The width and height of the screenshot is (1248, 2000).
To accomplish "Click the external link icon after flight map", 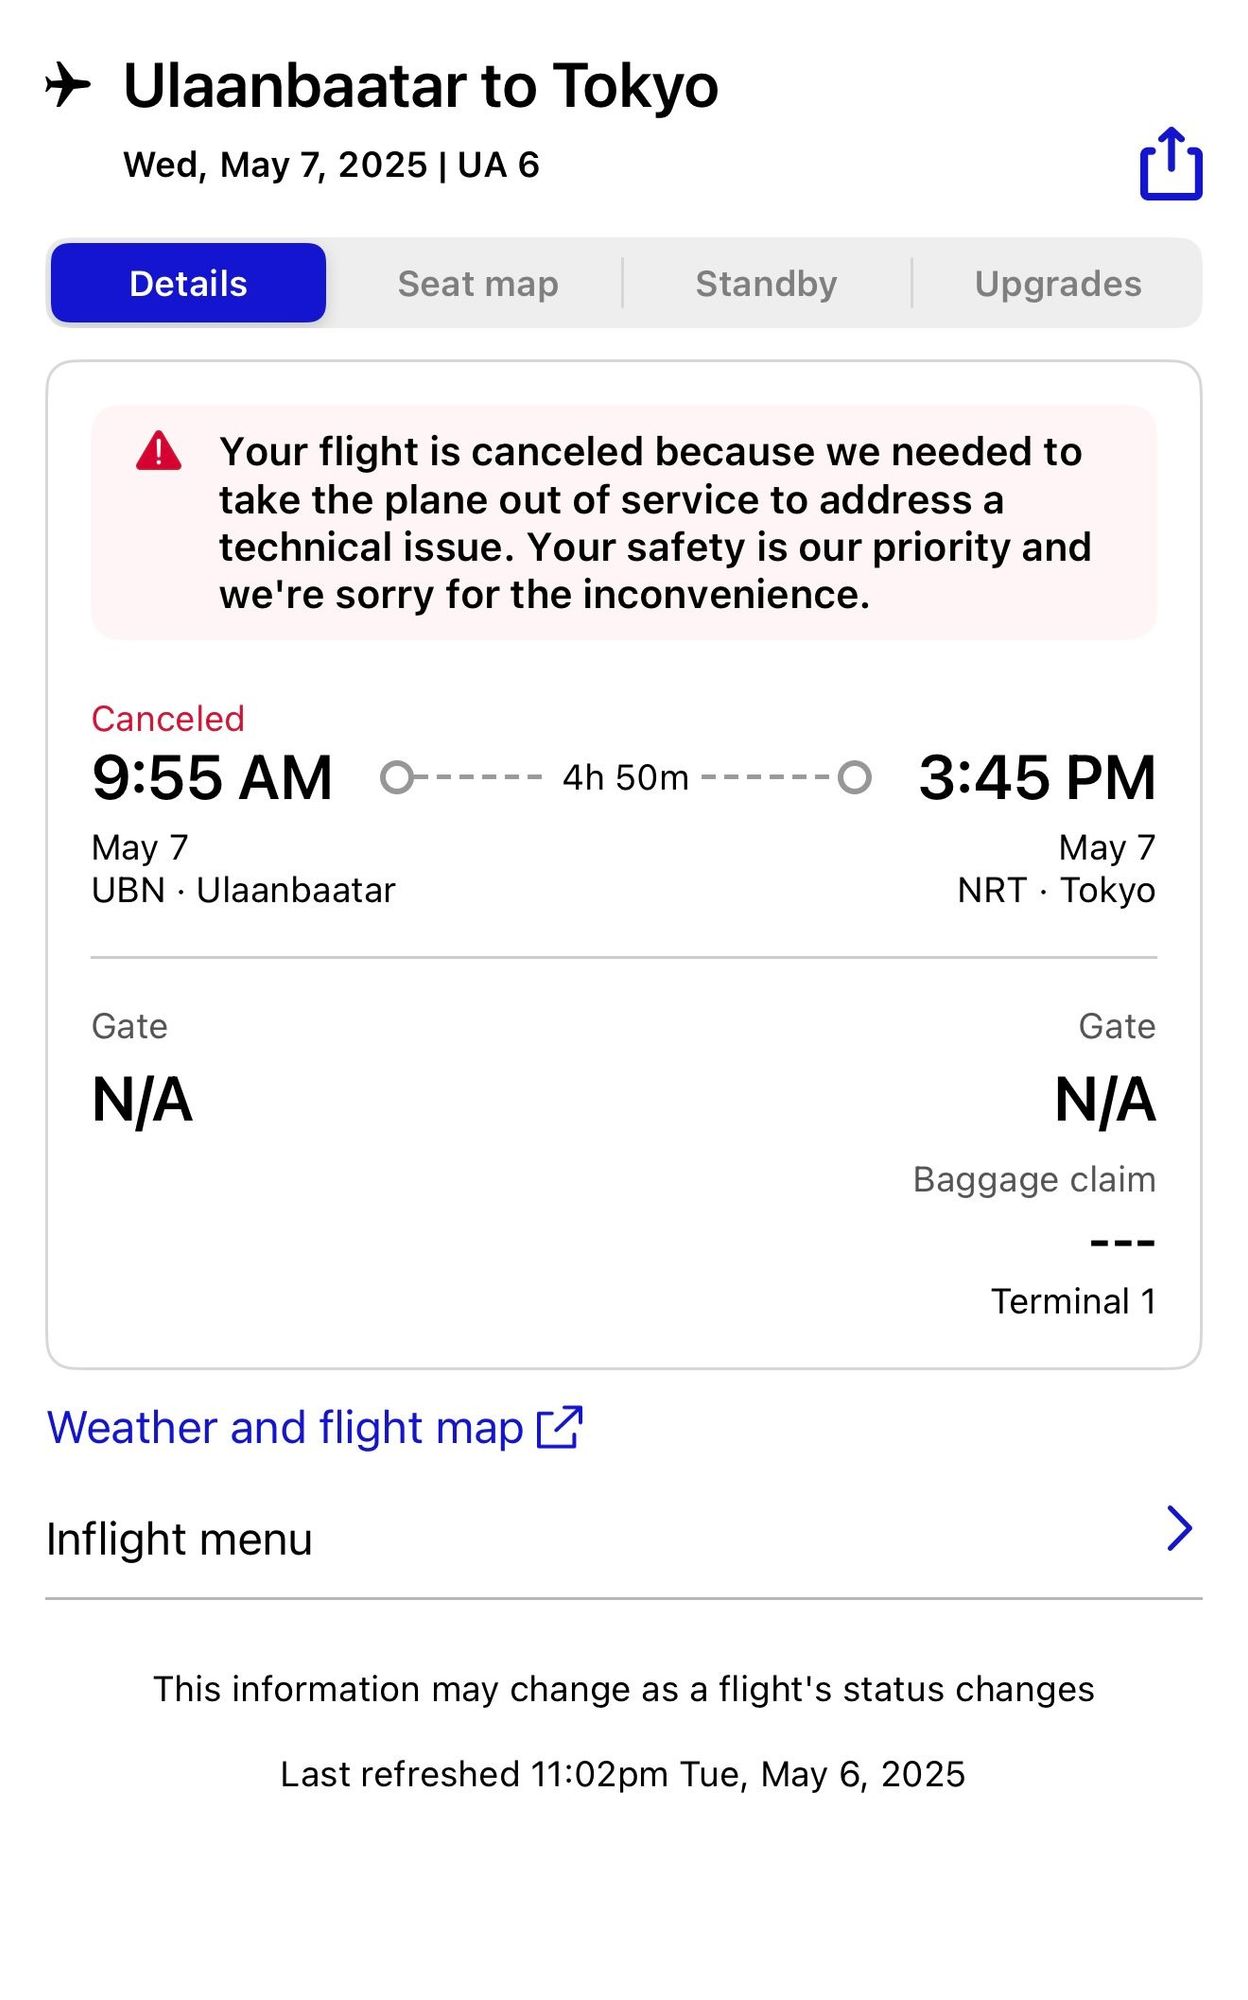I will (x=560, y=1427).
